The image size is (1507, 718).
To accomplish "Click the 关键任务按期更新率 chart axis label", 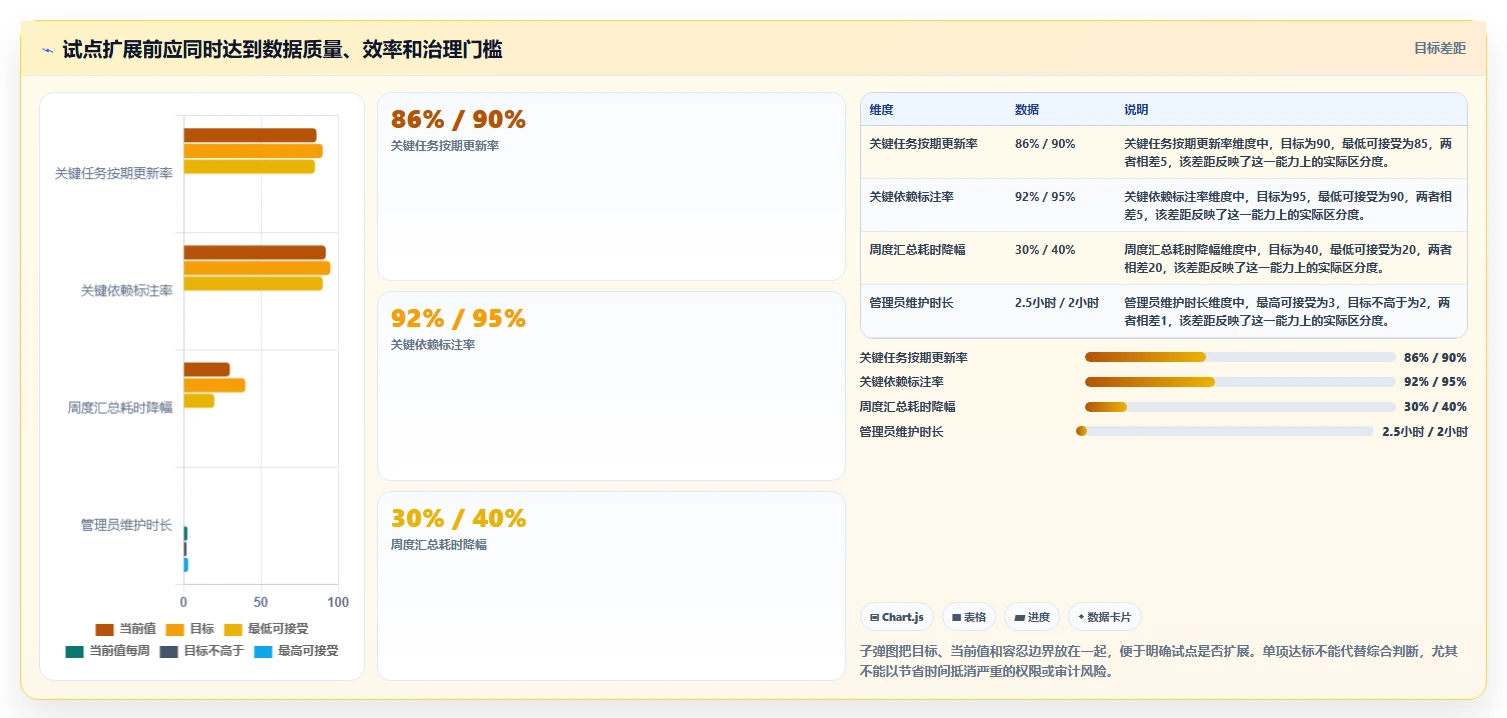I will coord(113,173).
